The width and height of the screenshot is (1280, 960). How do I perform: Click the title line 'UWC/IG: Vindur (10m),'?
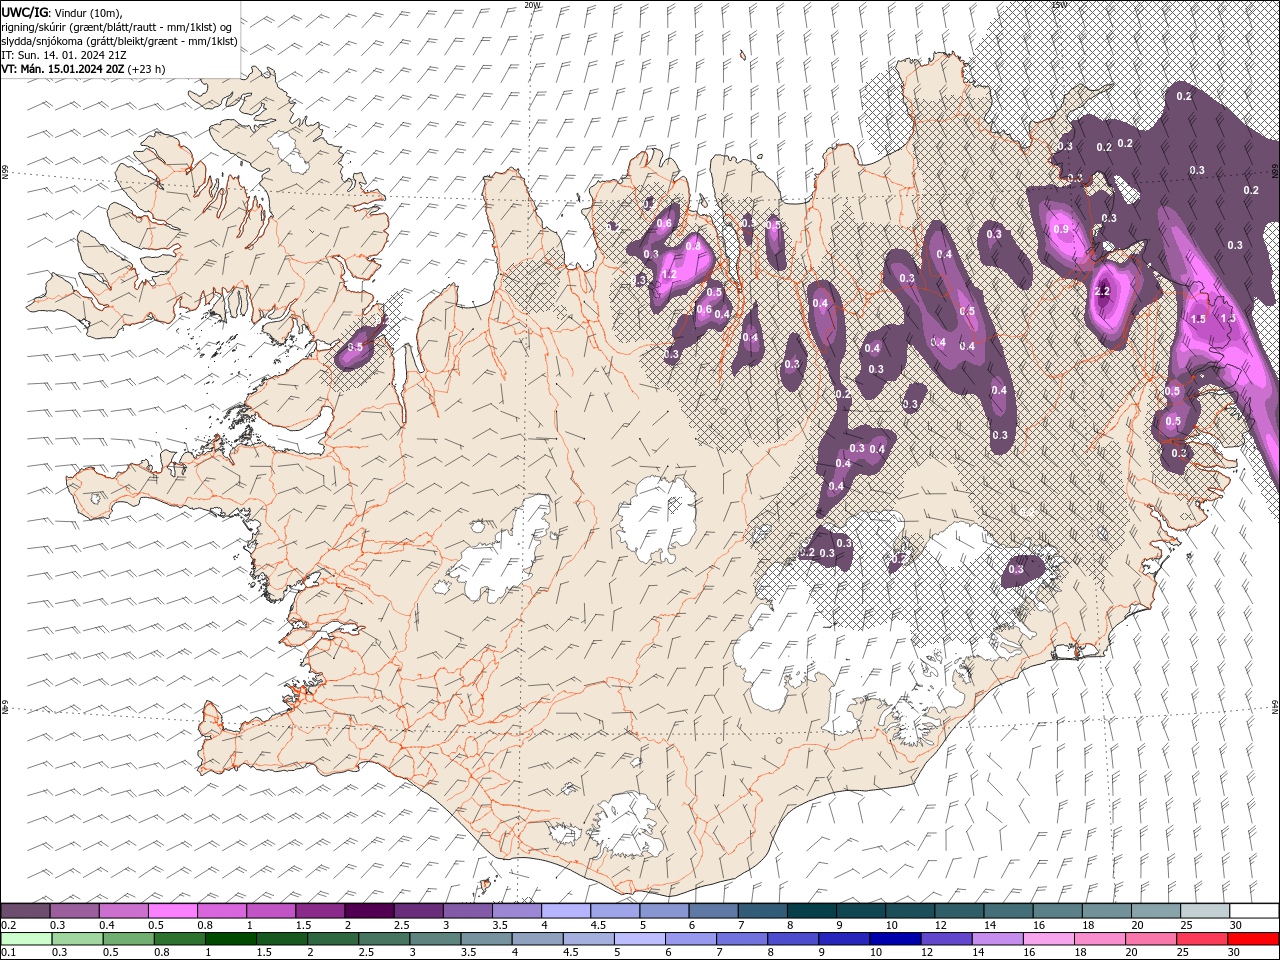(62, 11)
